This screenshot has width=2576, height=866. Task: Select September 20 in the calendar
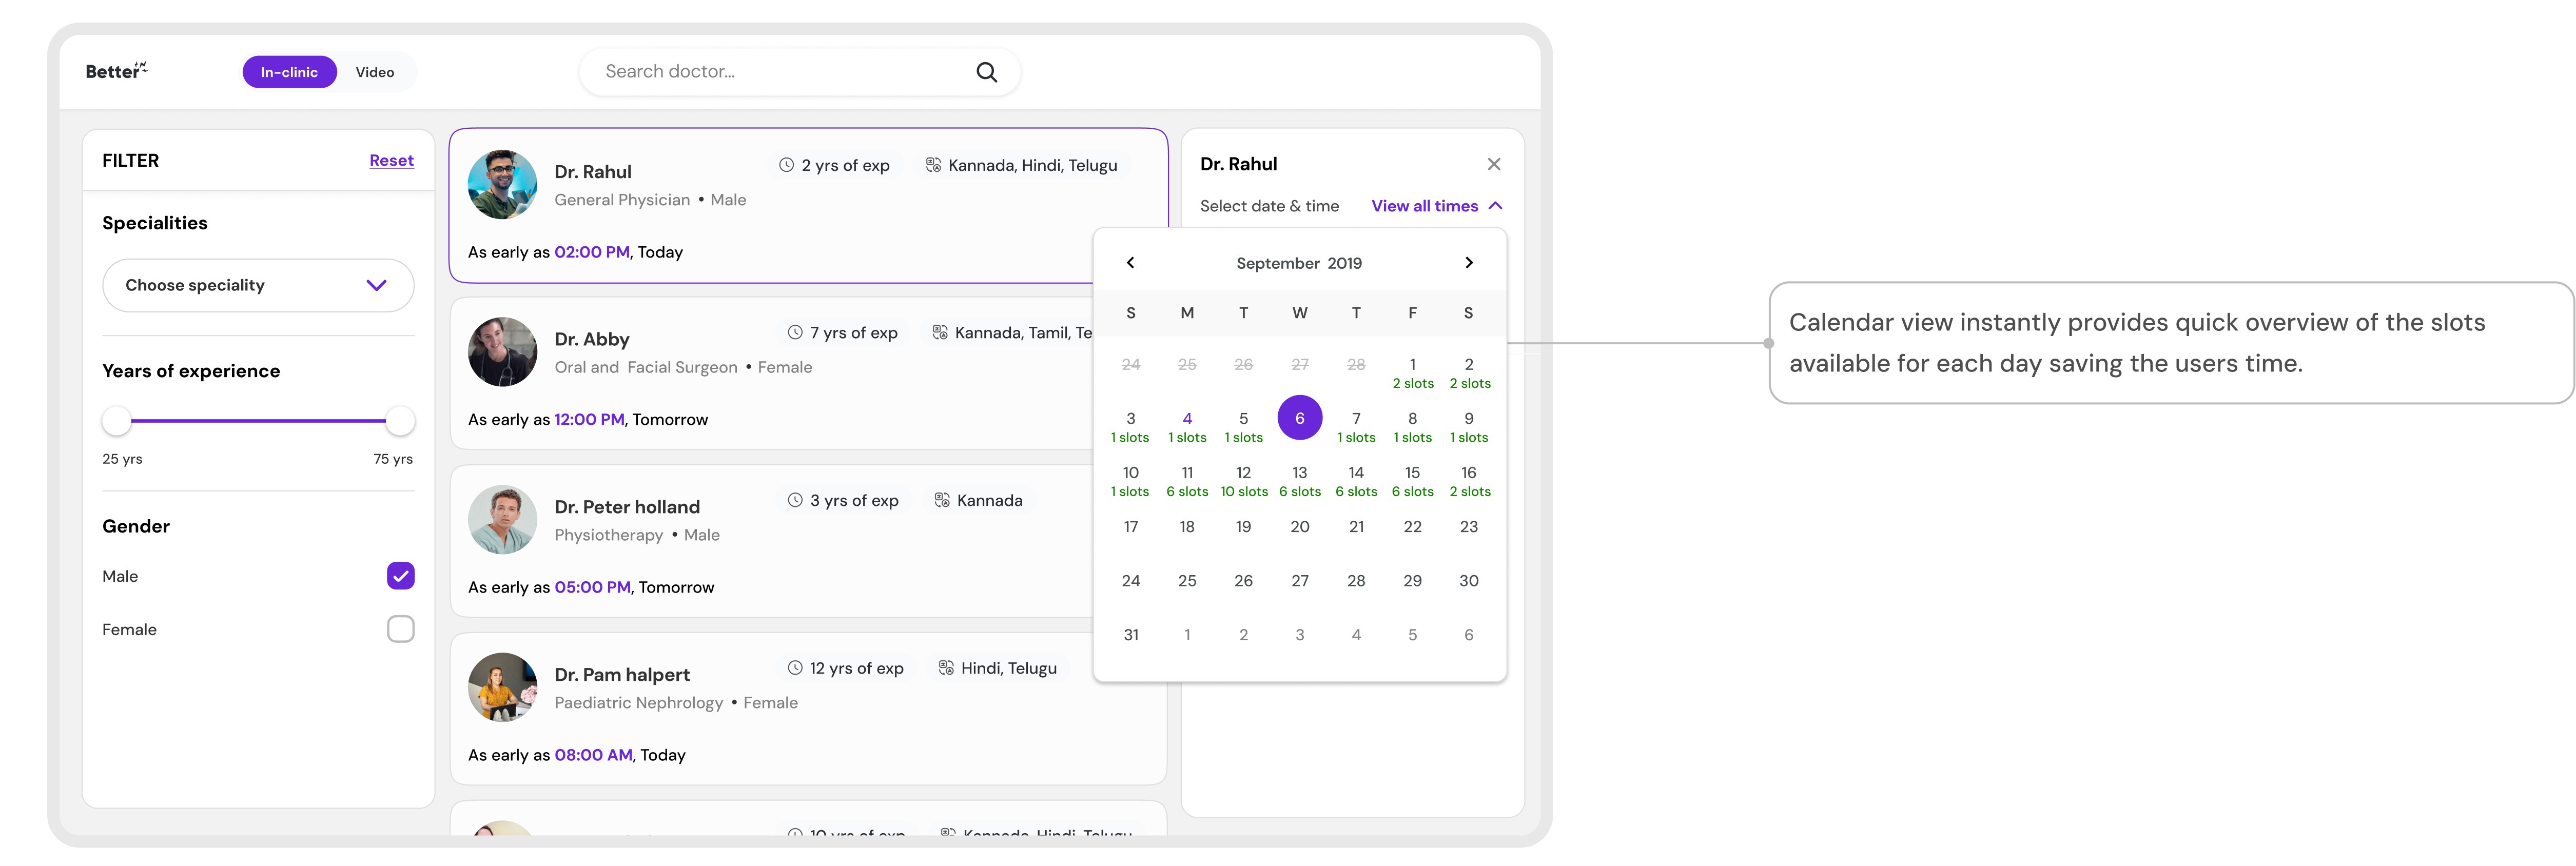click(1300, 527)
